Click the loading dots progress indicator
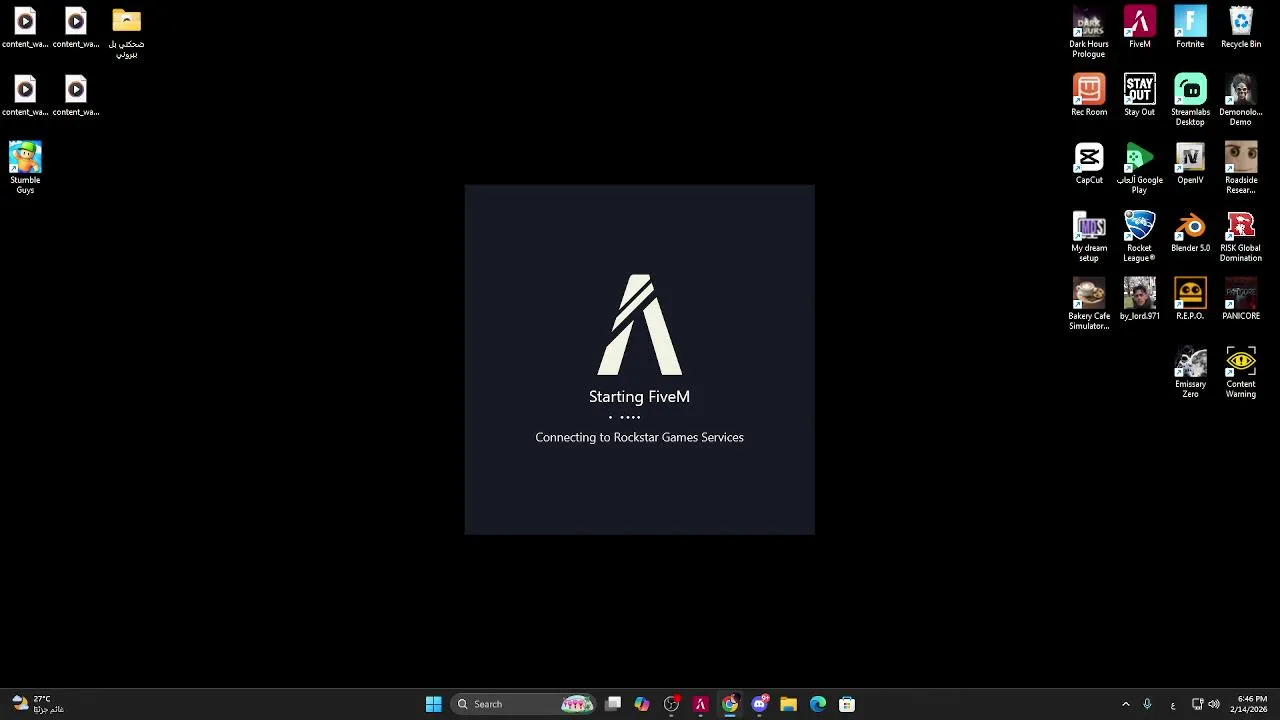 coord(625,417)
